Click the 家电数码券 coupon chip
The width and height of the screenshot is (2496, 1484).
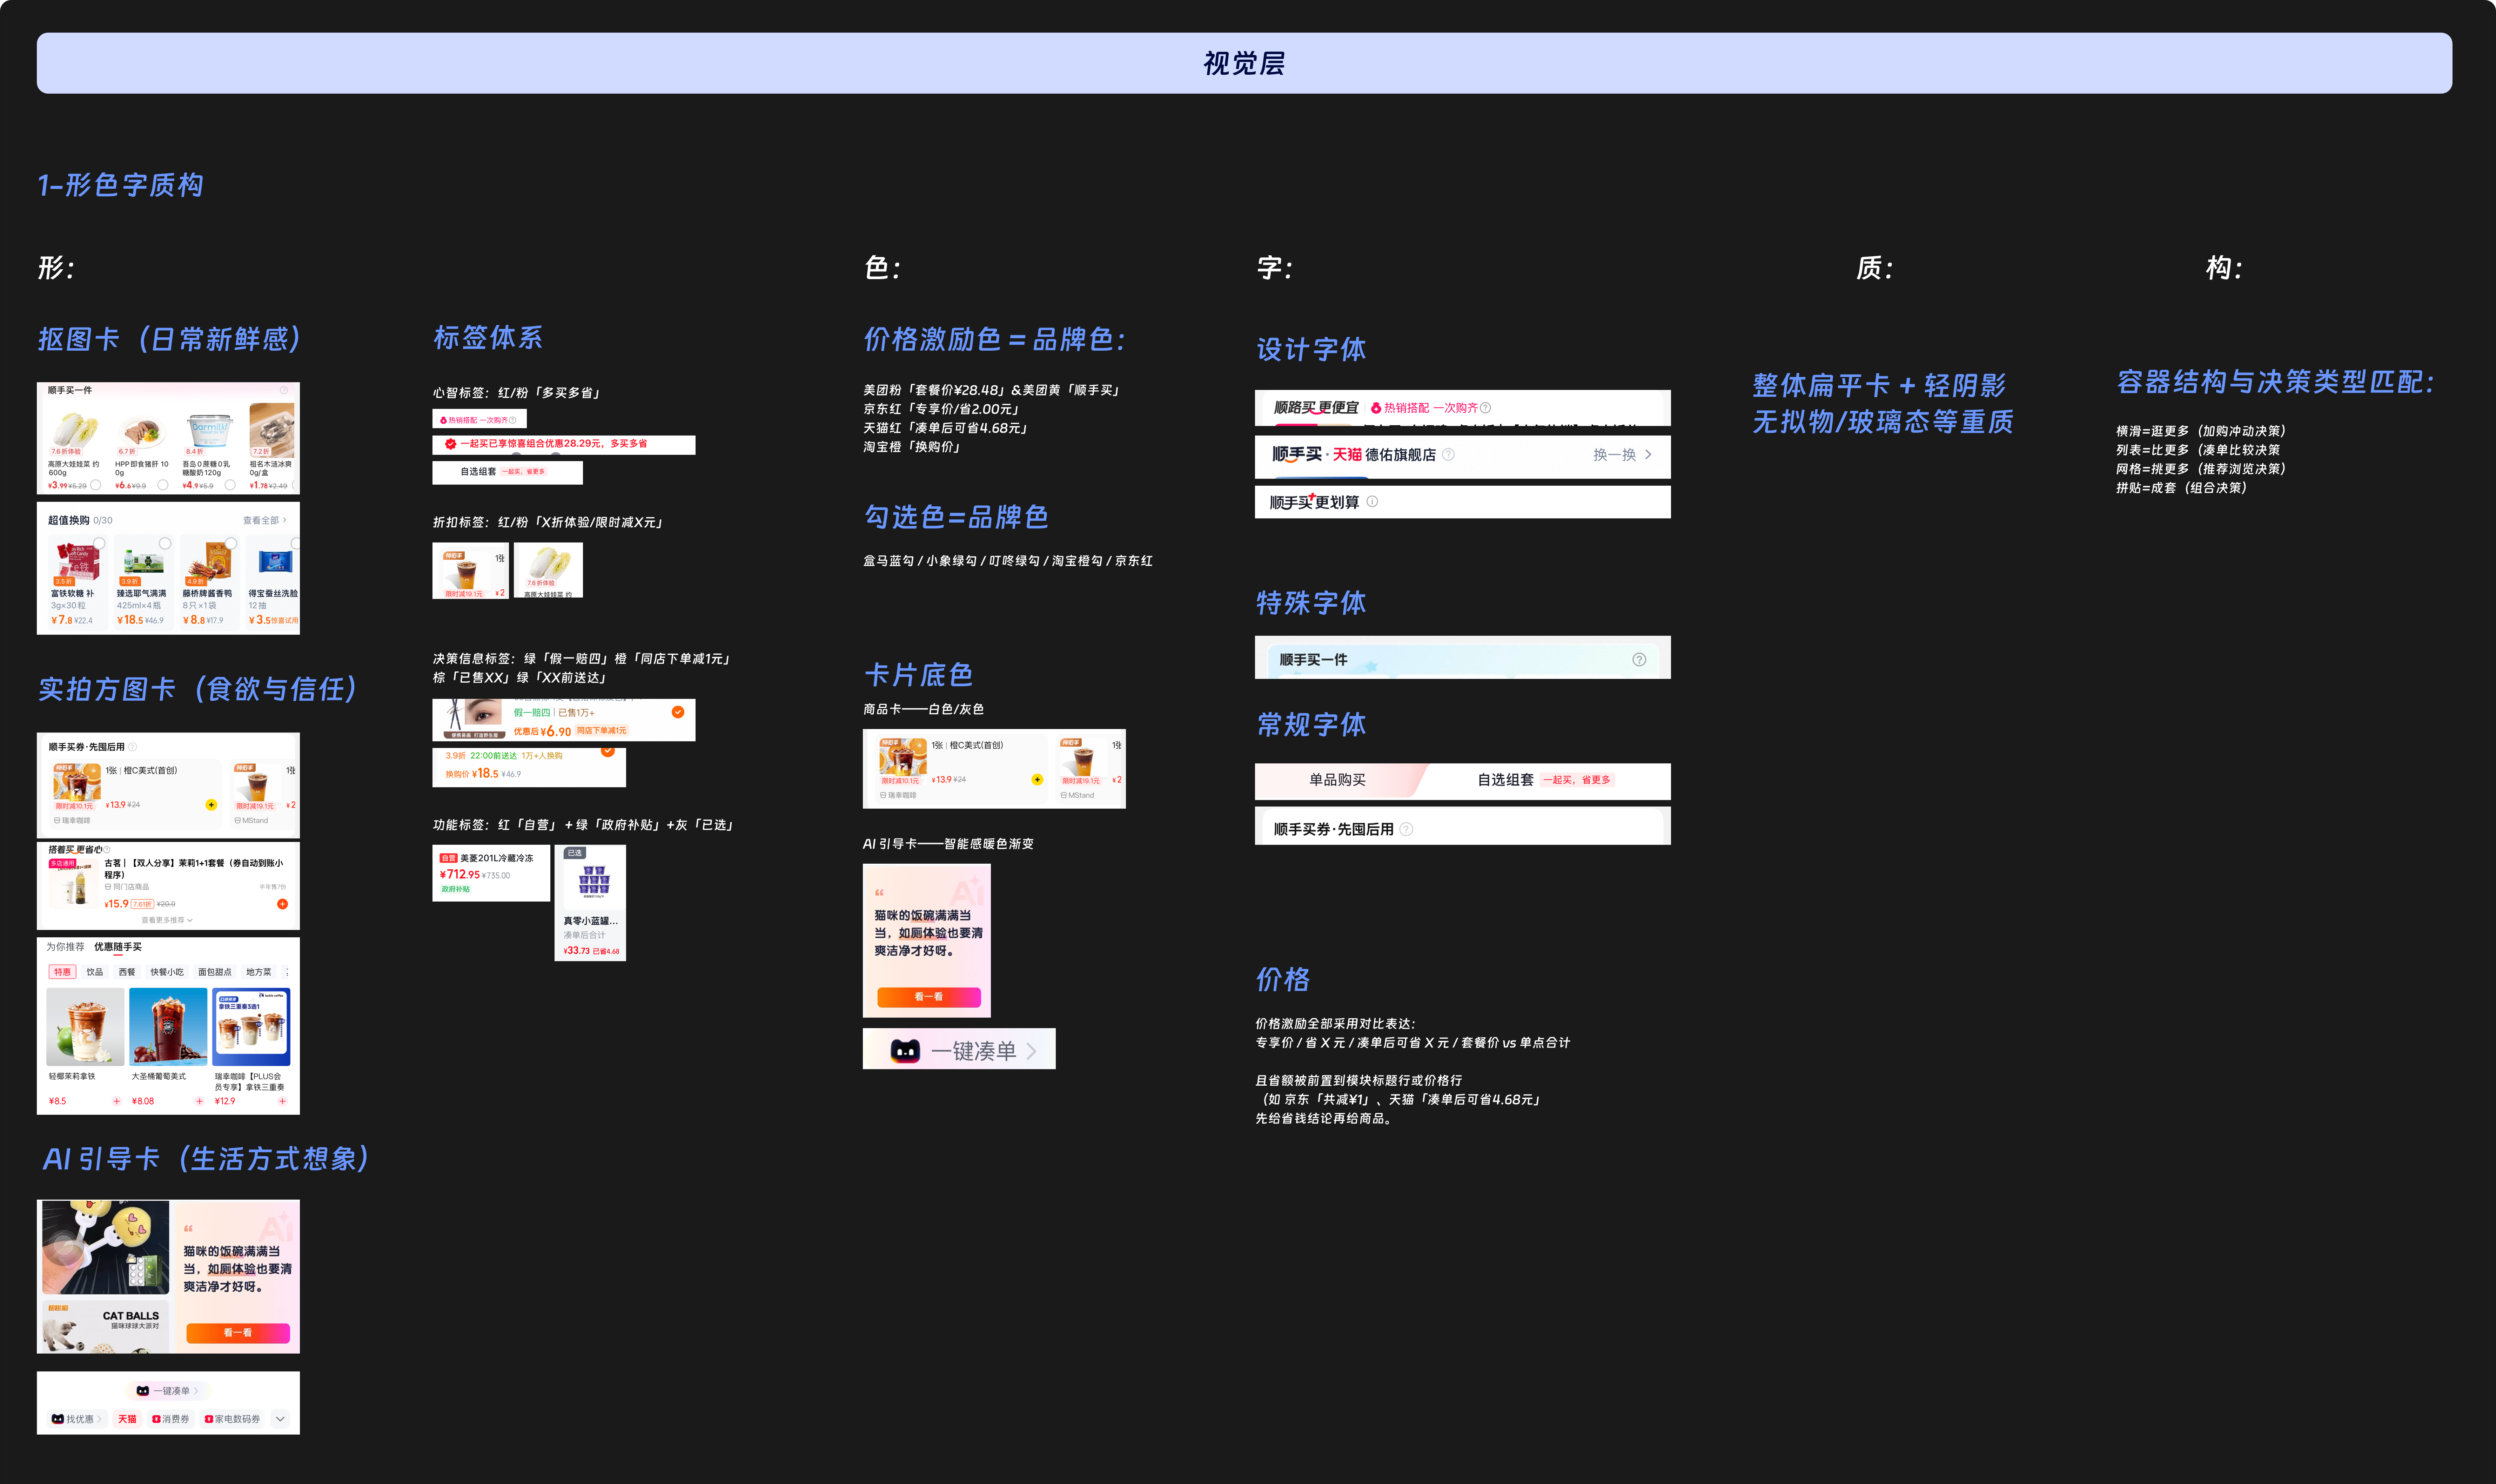point(232,1419)
